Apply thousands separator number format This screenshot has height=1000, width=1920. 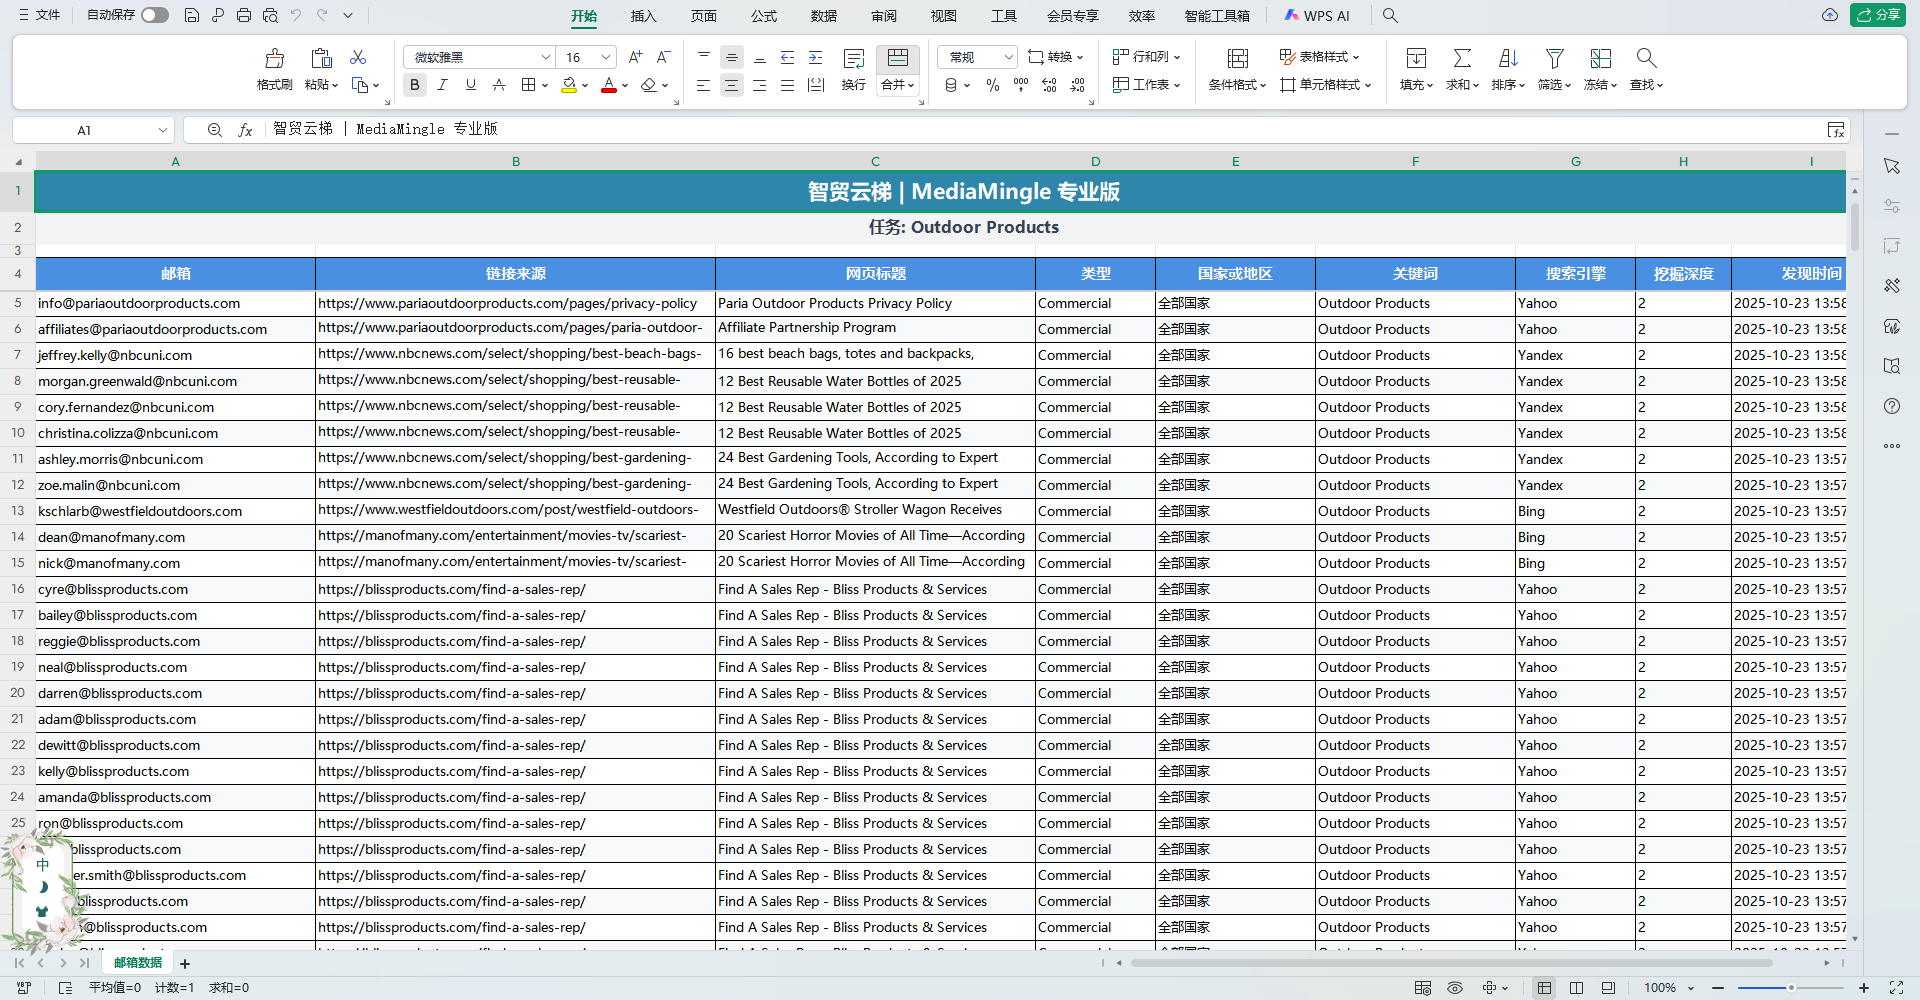click(1021, 85)
